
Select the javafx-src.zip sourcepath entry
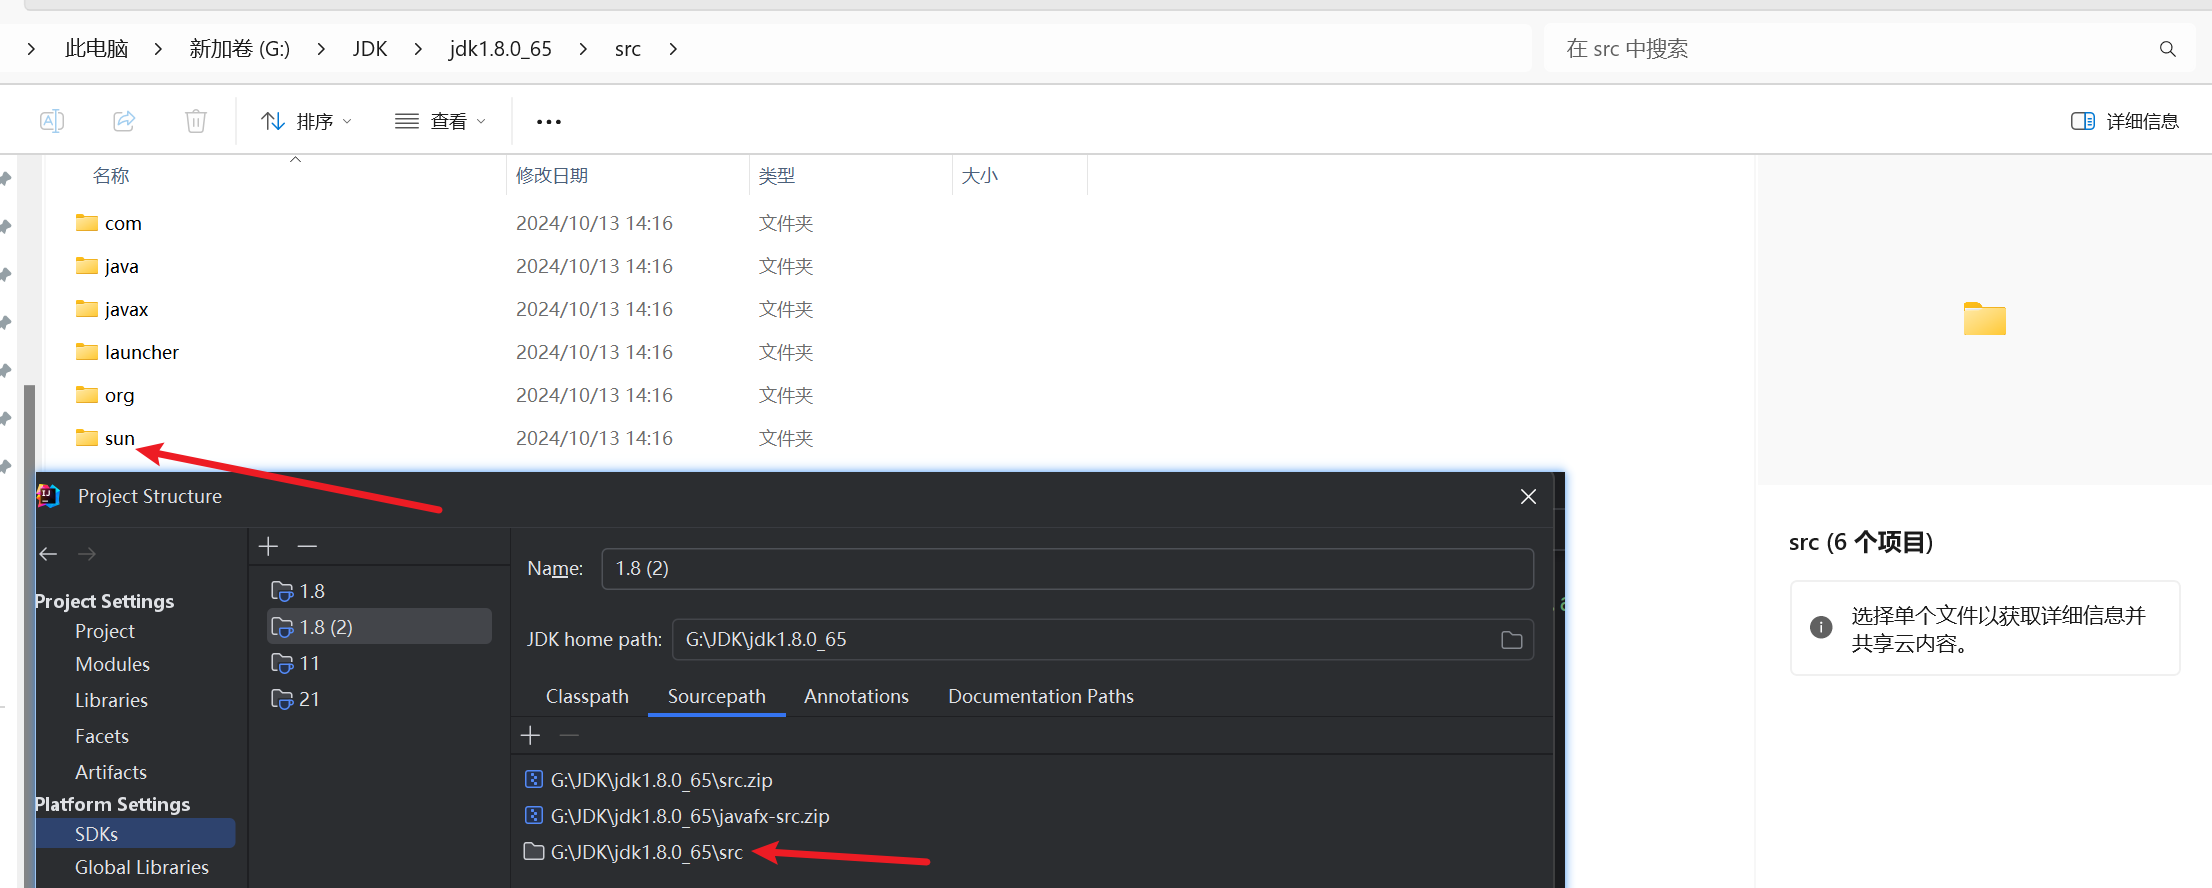(689, 816)
